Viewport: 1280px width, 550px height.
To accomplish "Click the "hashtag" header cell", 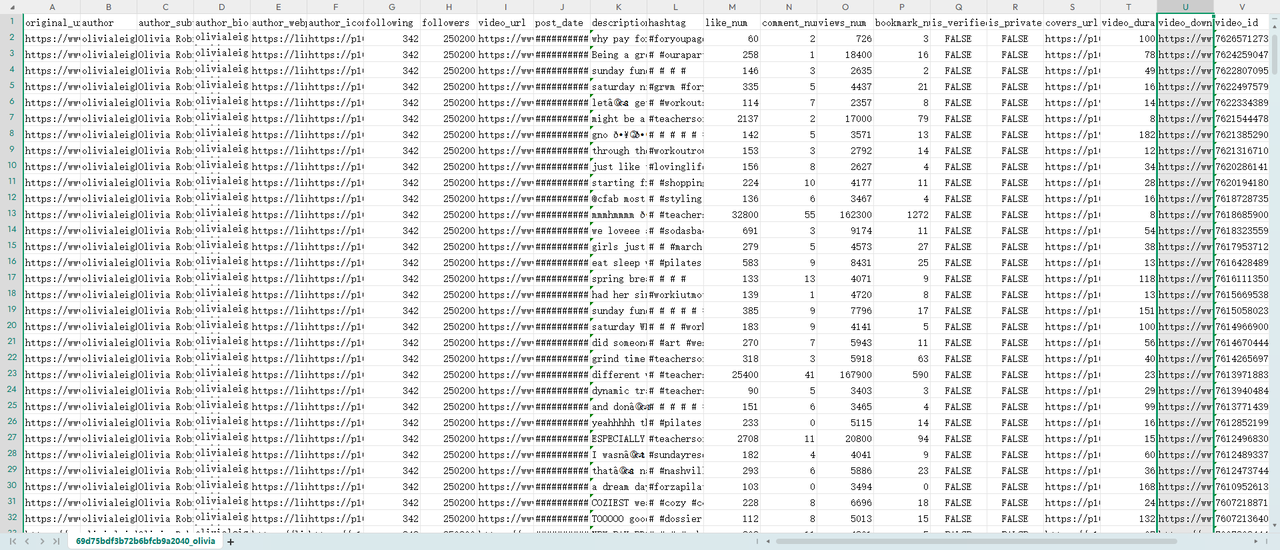I will (x=675, y=22).
